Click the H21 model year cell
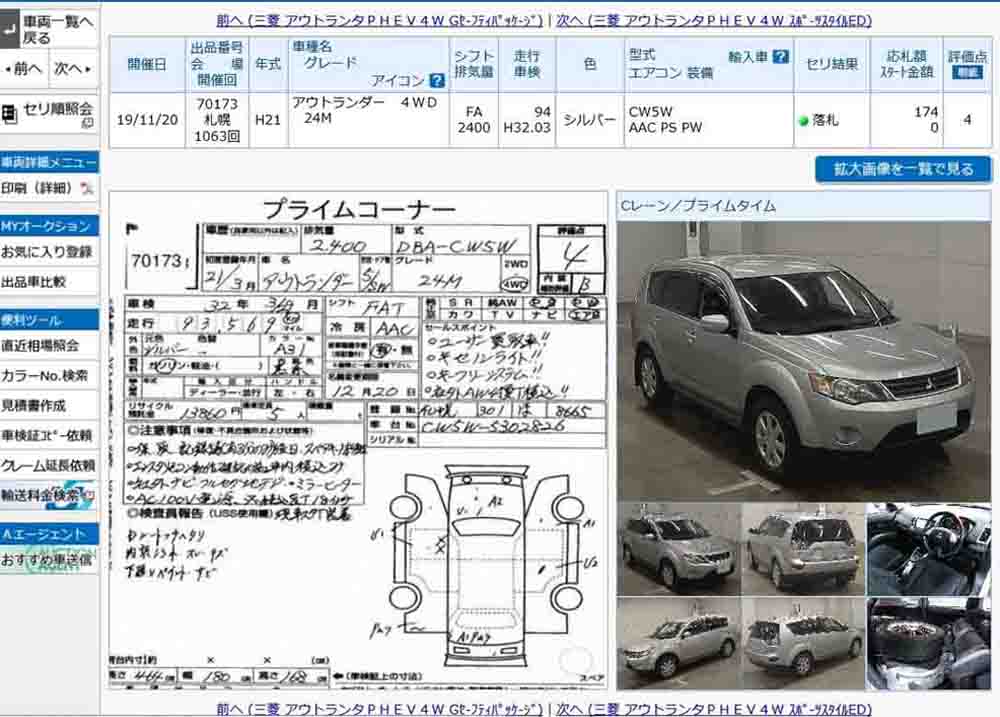Image resolution: width=1000 pixels, height=717 pixels. (268, 120)
